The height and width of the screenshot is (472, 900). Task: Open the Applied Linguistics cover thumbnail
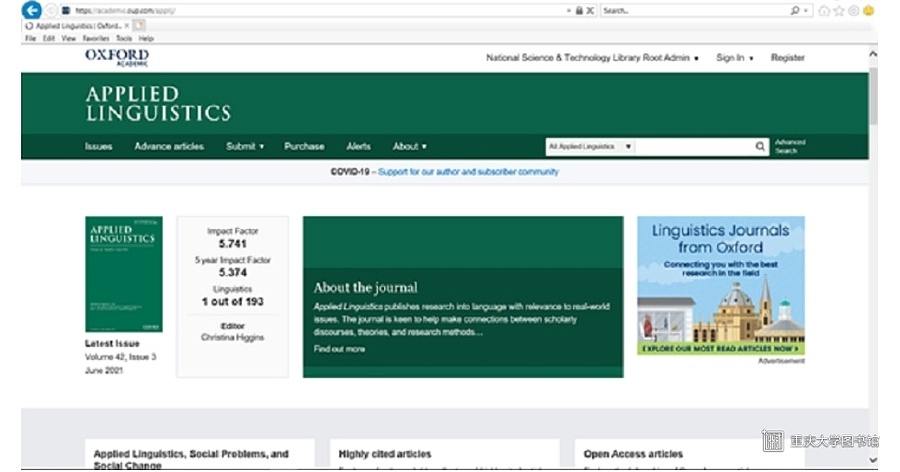pyautogui.click(x=124, y=274)
